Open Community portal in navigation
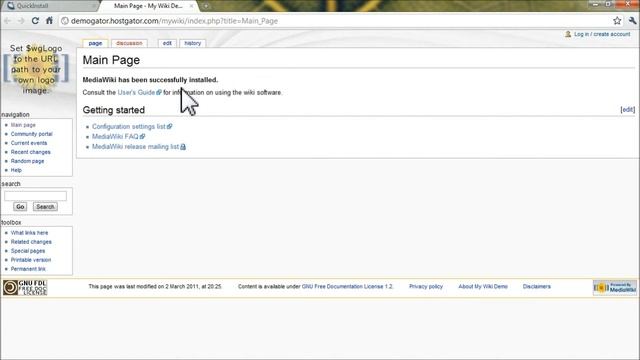This screenshot has height=360, width=640. click(31, 134)
